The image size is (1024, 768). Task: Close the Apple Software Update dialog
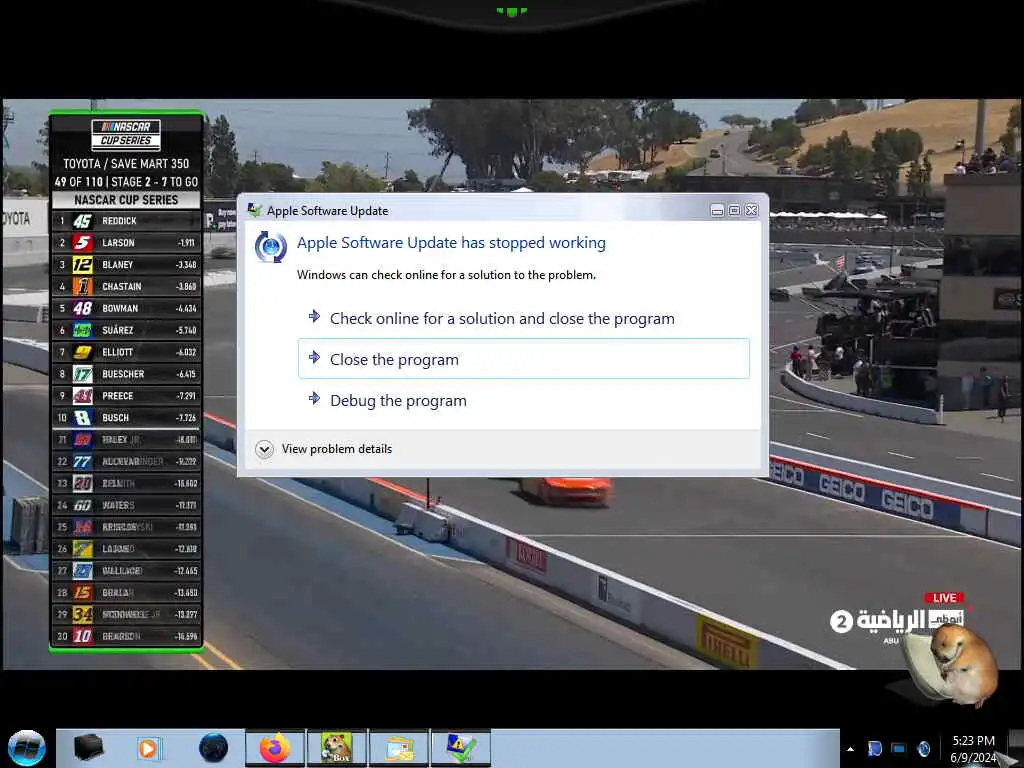click(752, 210)
